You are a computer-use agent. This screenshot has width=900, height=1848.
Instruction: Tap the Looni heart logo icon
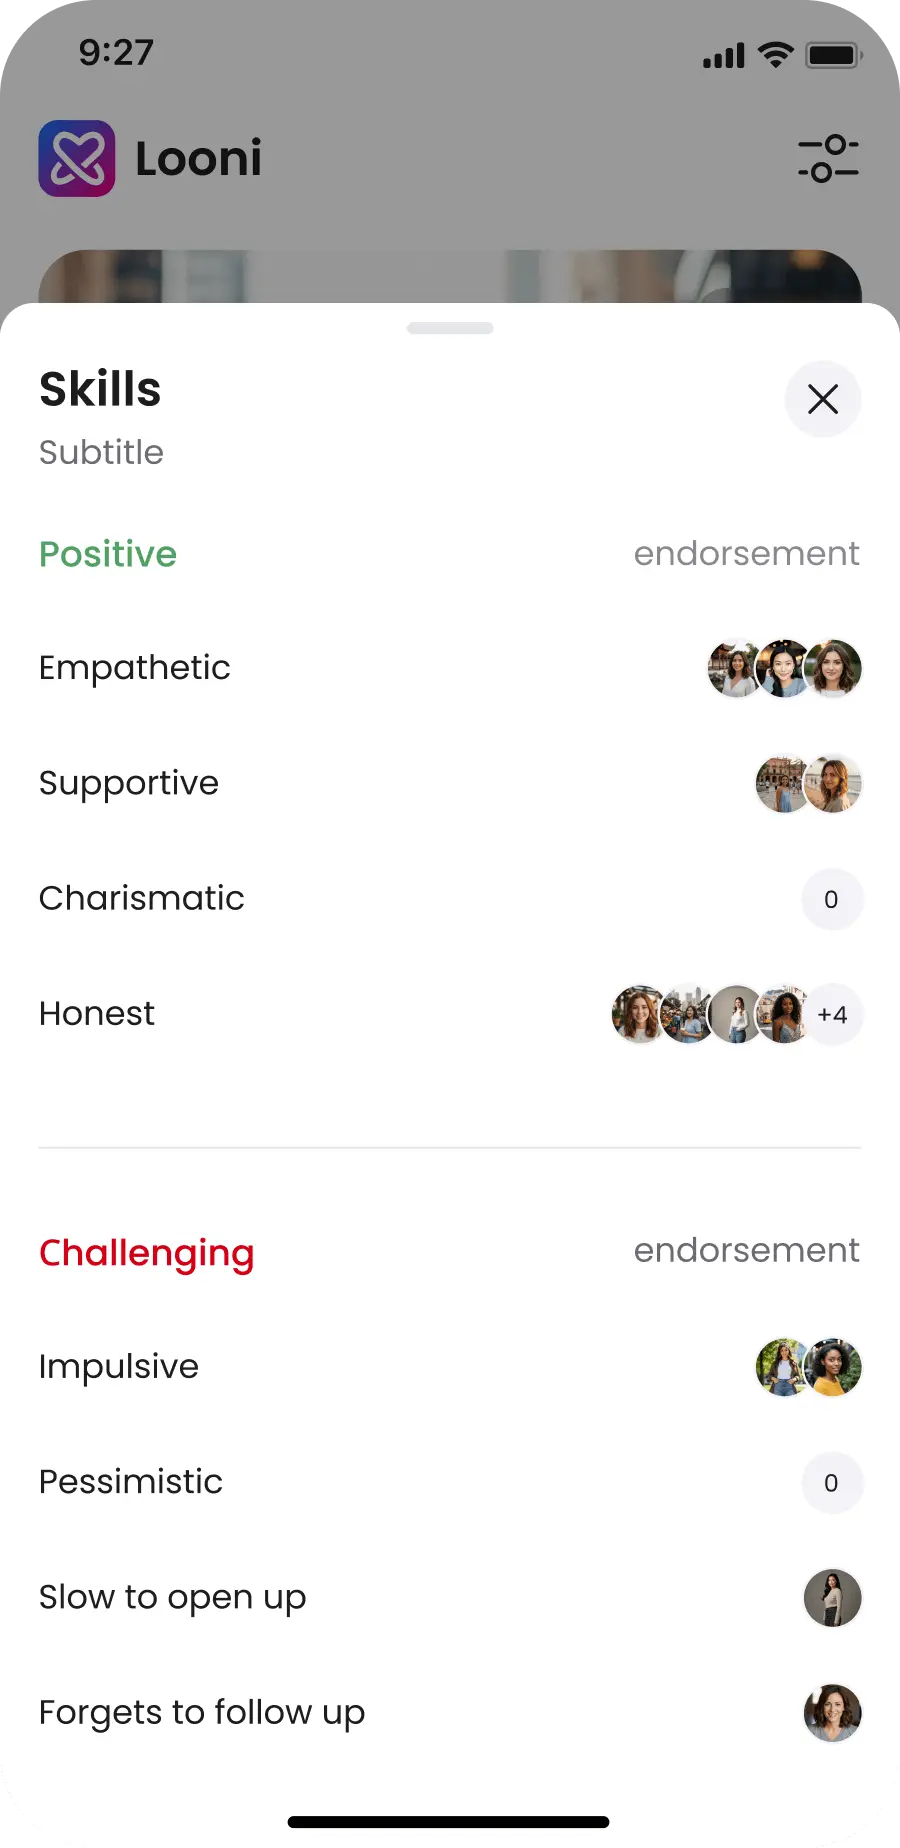click(77, 159)
